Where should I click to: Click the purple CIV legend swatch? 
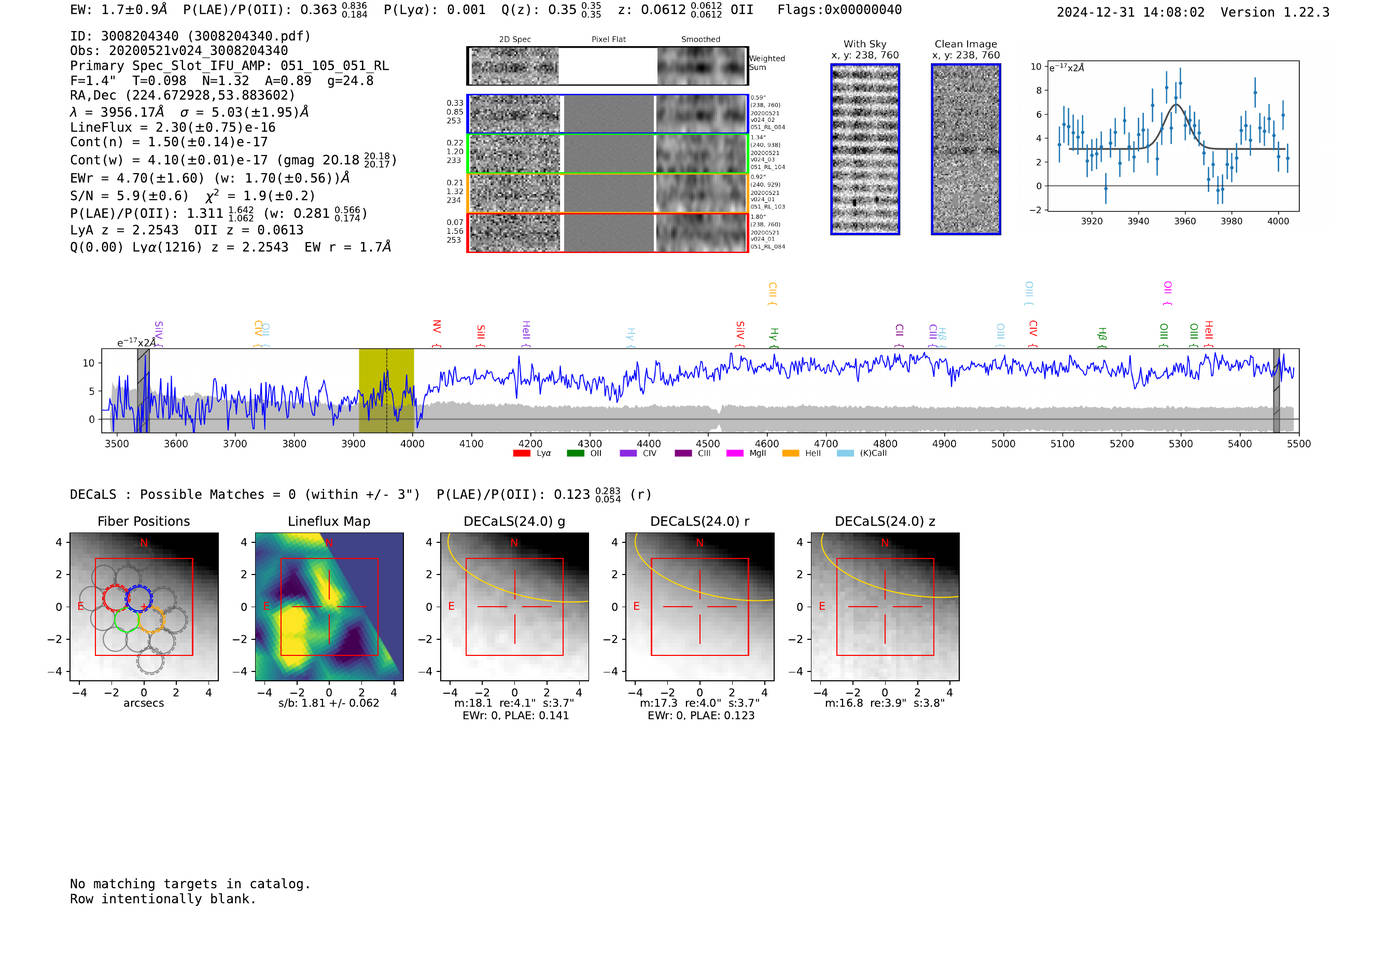tap(628, 454)
